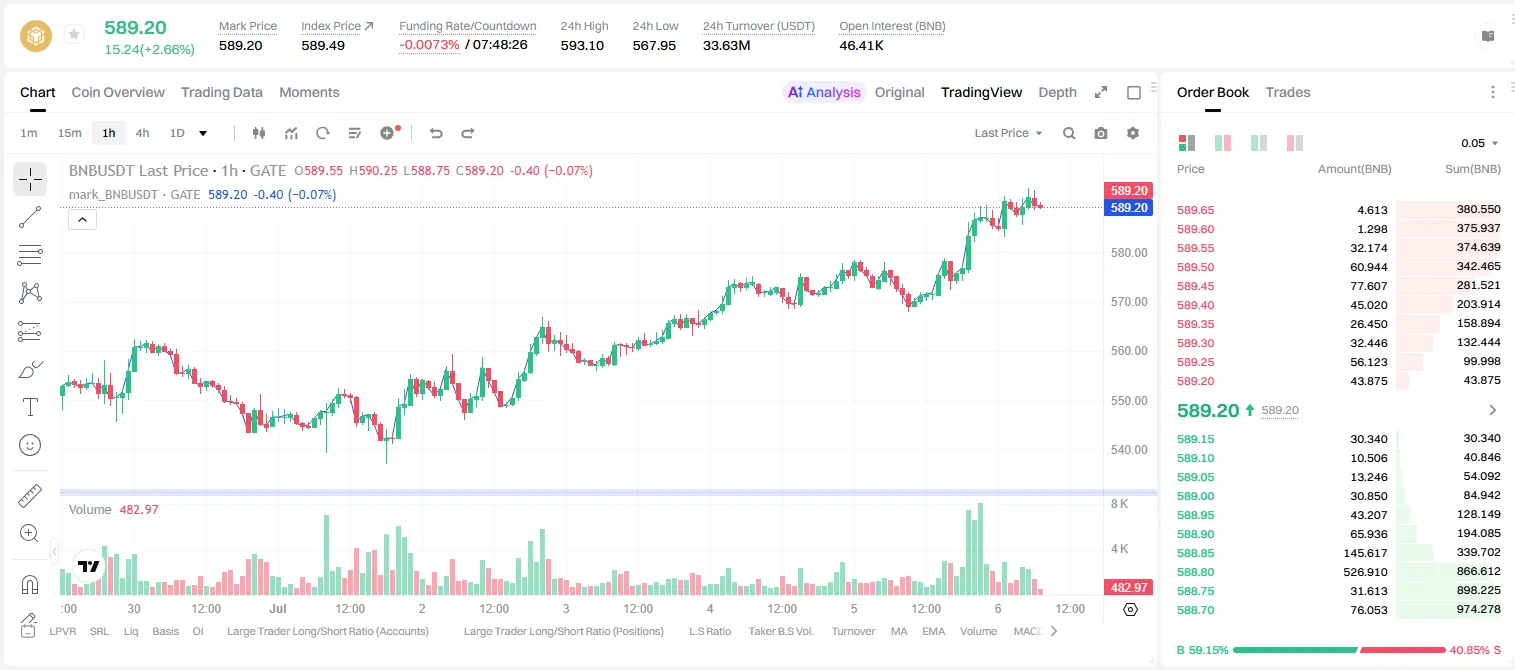Select the MA indicator at bottom
The image size is (1515, 670).
899,631
